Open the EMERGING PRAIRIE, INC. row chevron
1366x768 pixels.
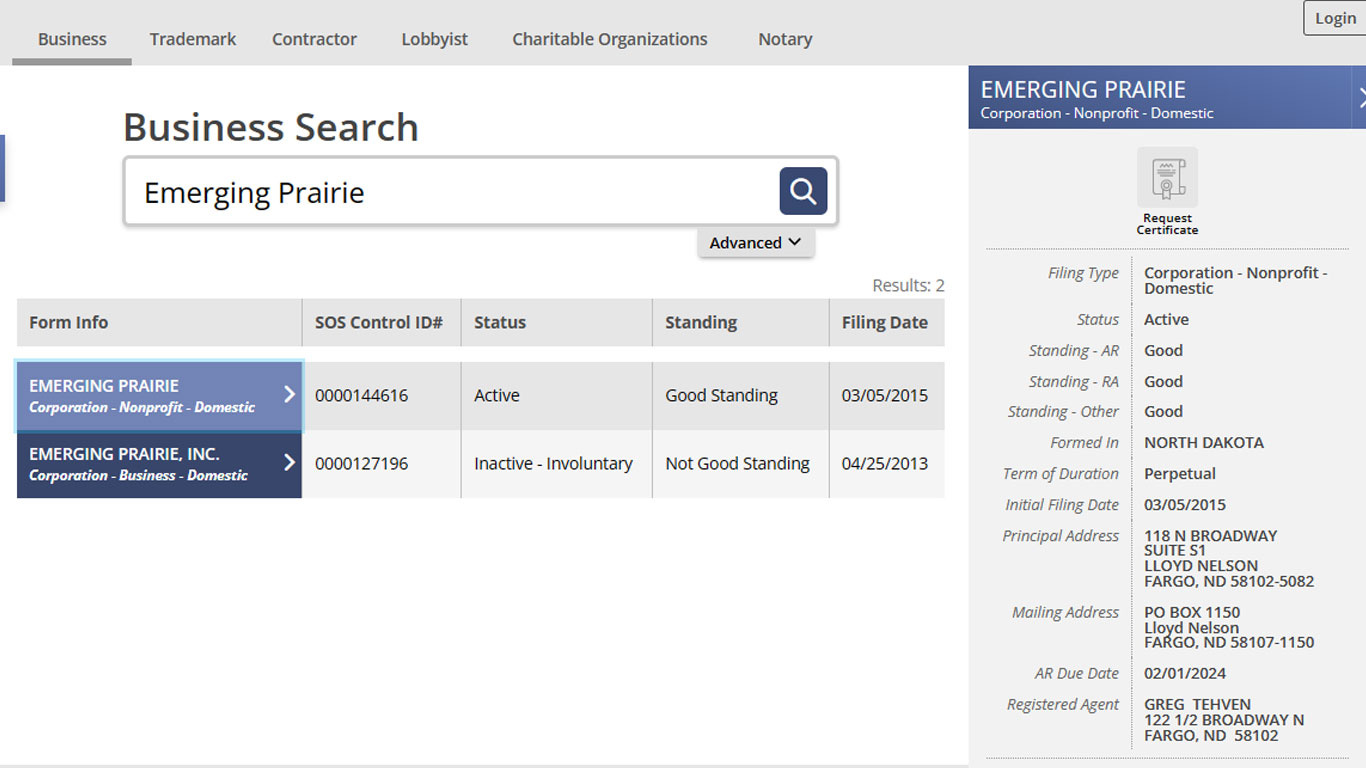coord(289,463)
